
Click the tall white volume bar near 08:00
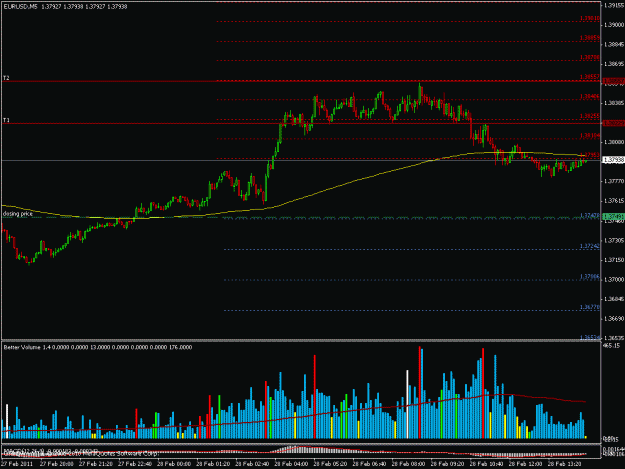(x=407, y=404)
